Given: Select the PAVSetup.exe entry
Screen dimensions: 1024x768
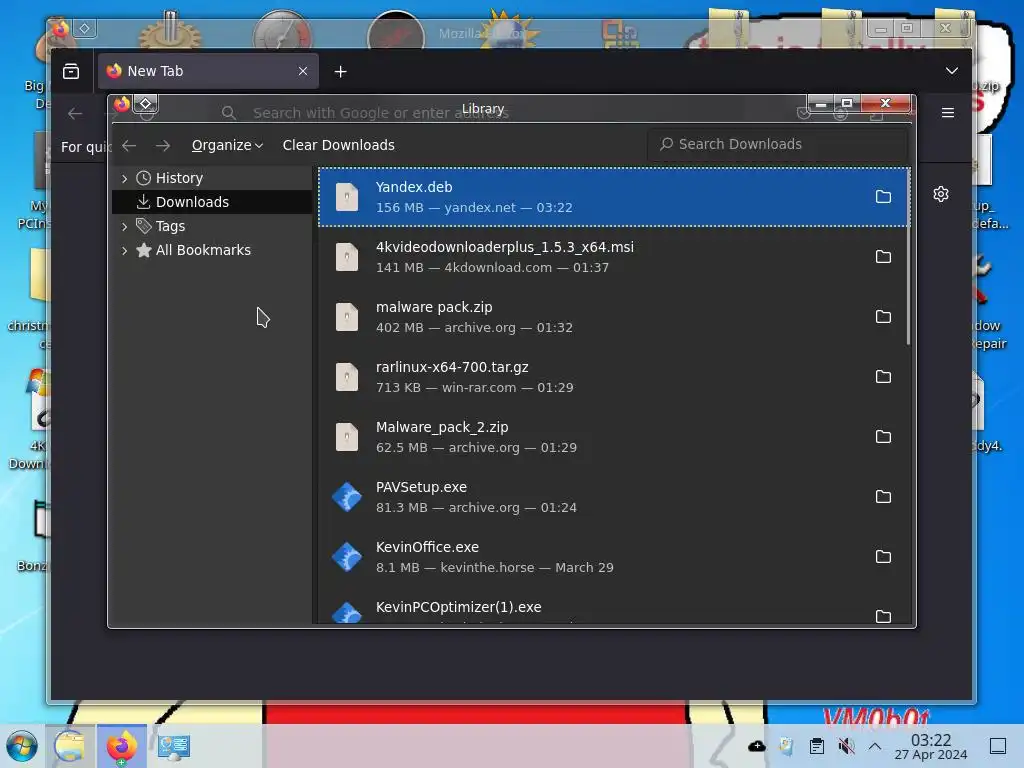Looking at the screenshot, I should tap(613, 497).
